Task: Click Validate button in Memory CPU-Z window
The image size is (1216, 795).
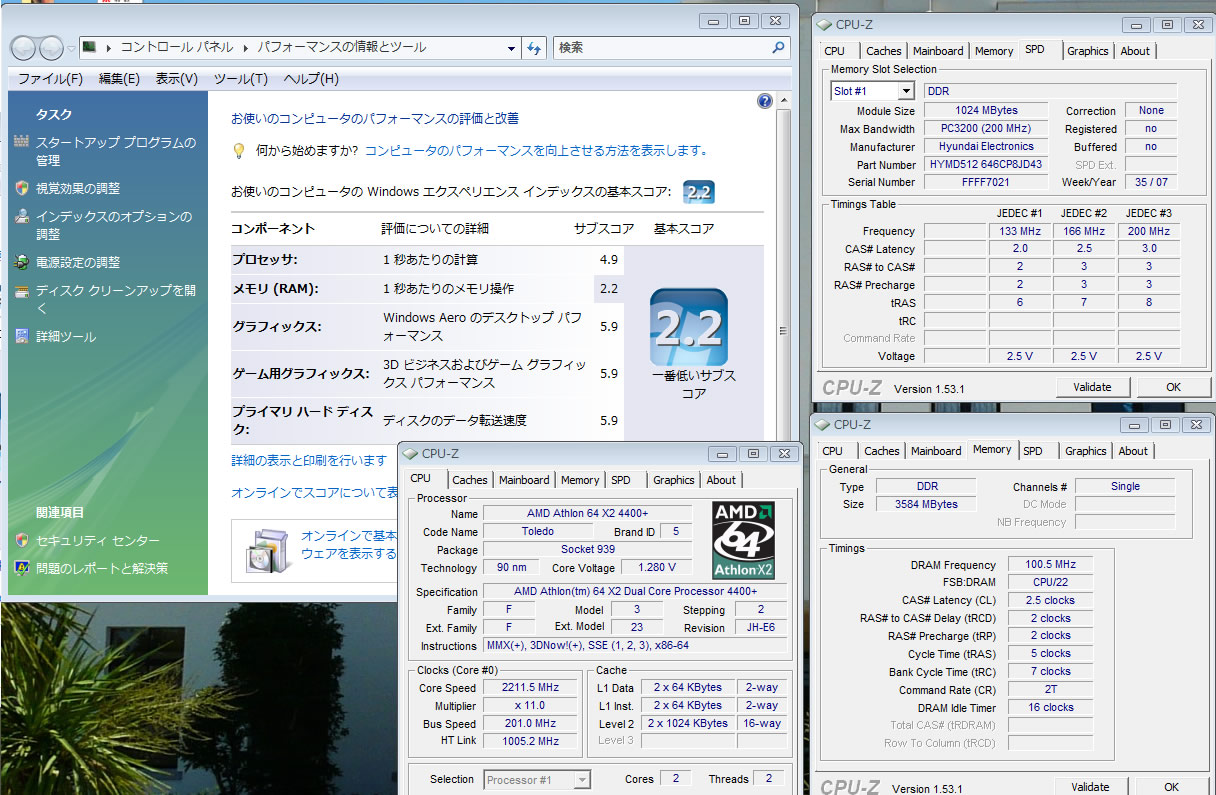Action: click(1090, 787)
